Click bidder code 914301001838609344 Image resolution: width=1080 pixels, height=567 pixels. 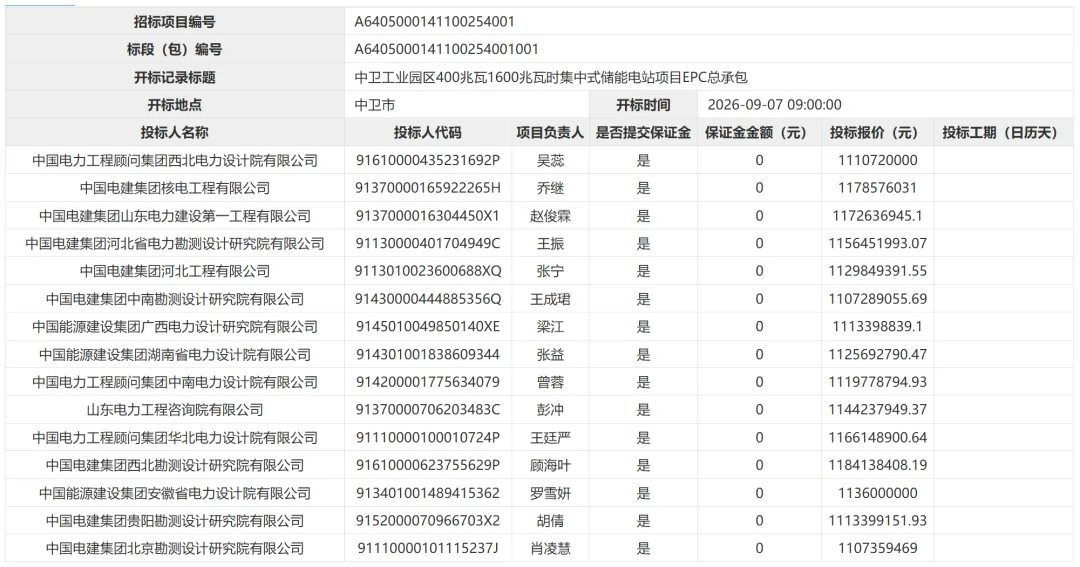pyautogui.click(x=428, y=354)
